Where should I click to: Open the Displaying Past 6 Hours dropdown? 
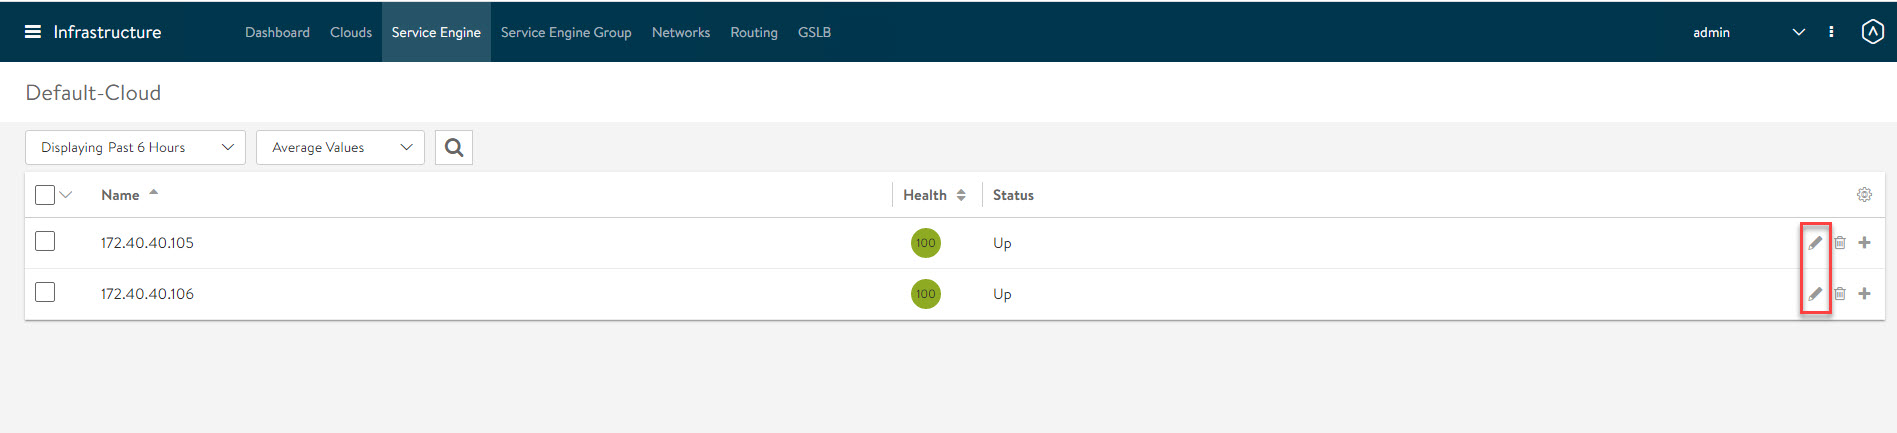click(x=136, y=148)
